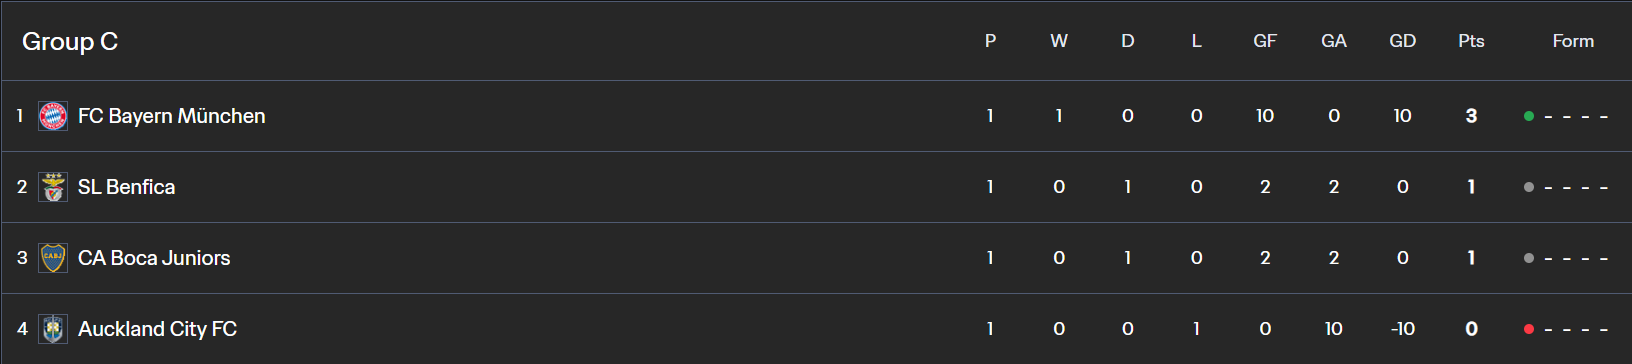Click the CA Boca Juniors crest icon
This screenshot has width=1632, height=364.
point(53,258)
